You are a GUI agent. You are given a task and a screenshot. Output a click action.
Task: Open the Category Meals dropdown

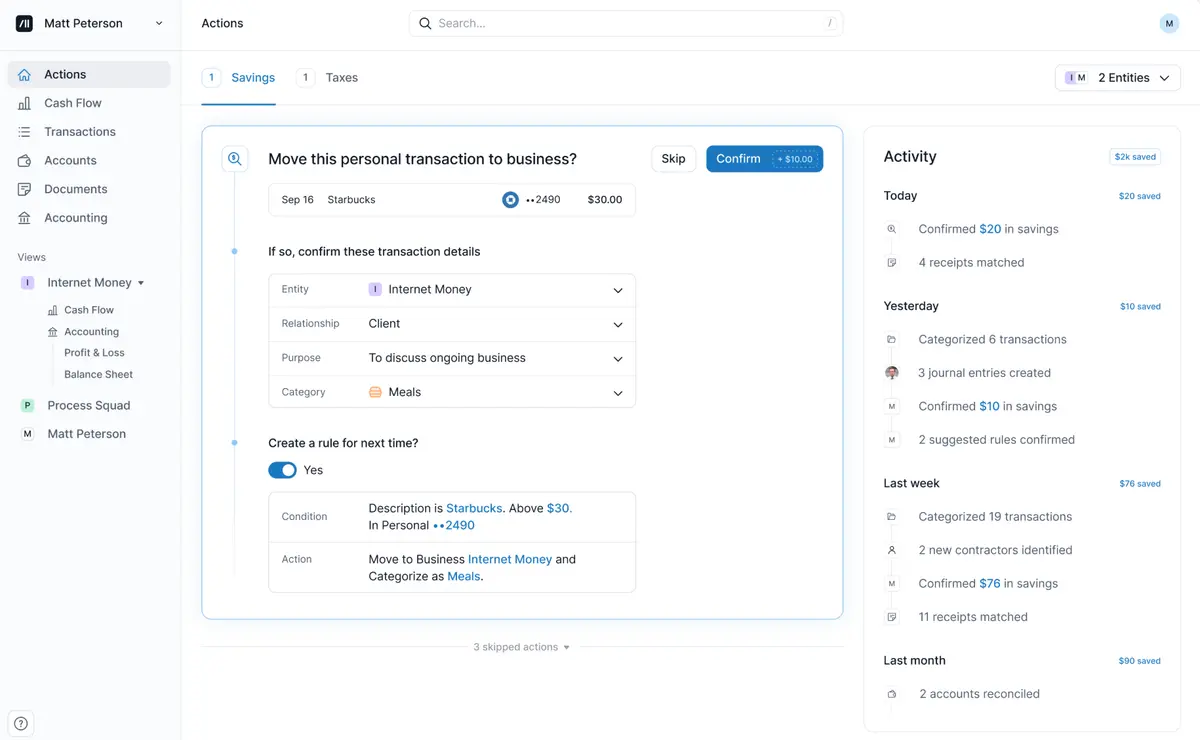click(452, 392)
